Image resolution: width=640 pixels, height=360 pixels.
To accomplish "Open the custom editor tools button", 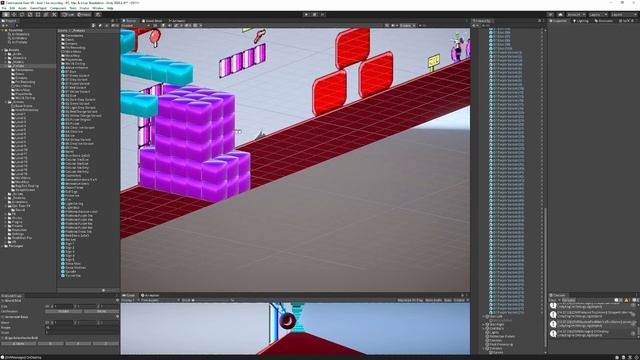I will tap(54, 14).
